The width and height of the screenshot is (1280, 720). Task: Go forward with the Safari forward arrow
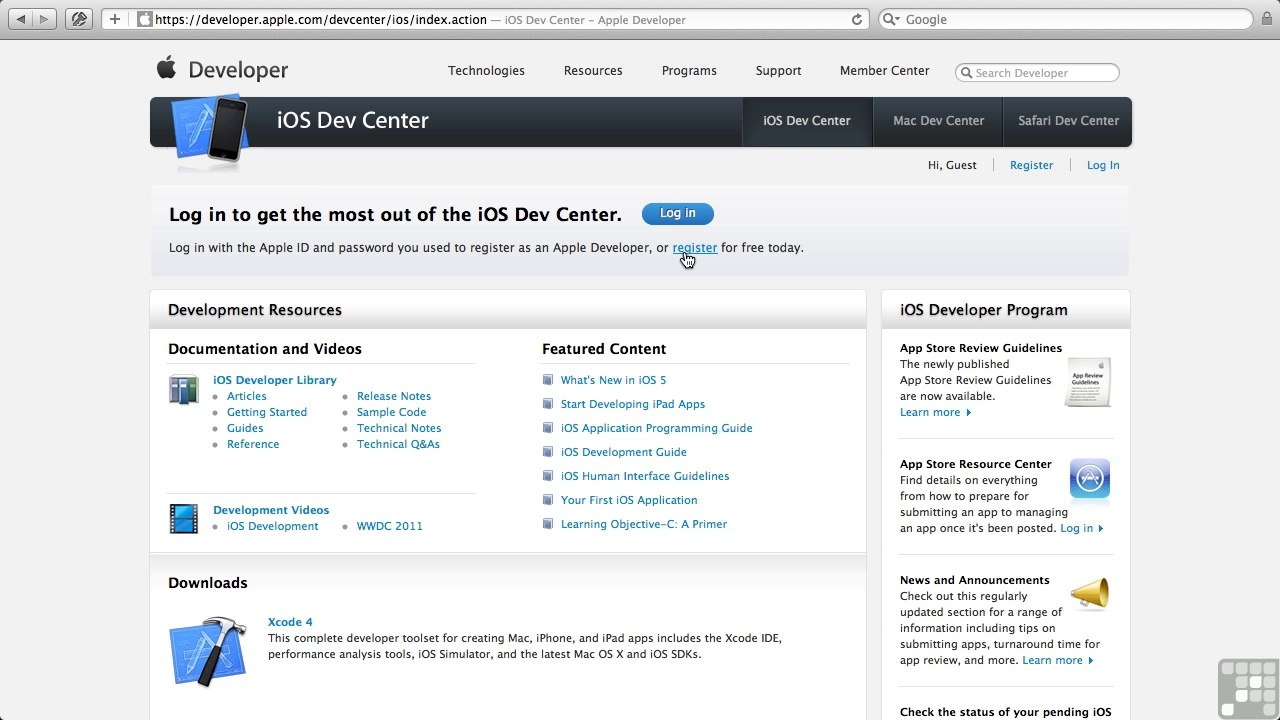pyautogui.click(x=45, y=19)
